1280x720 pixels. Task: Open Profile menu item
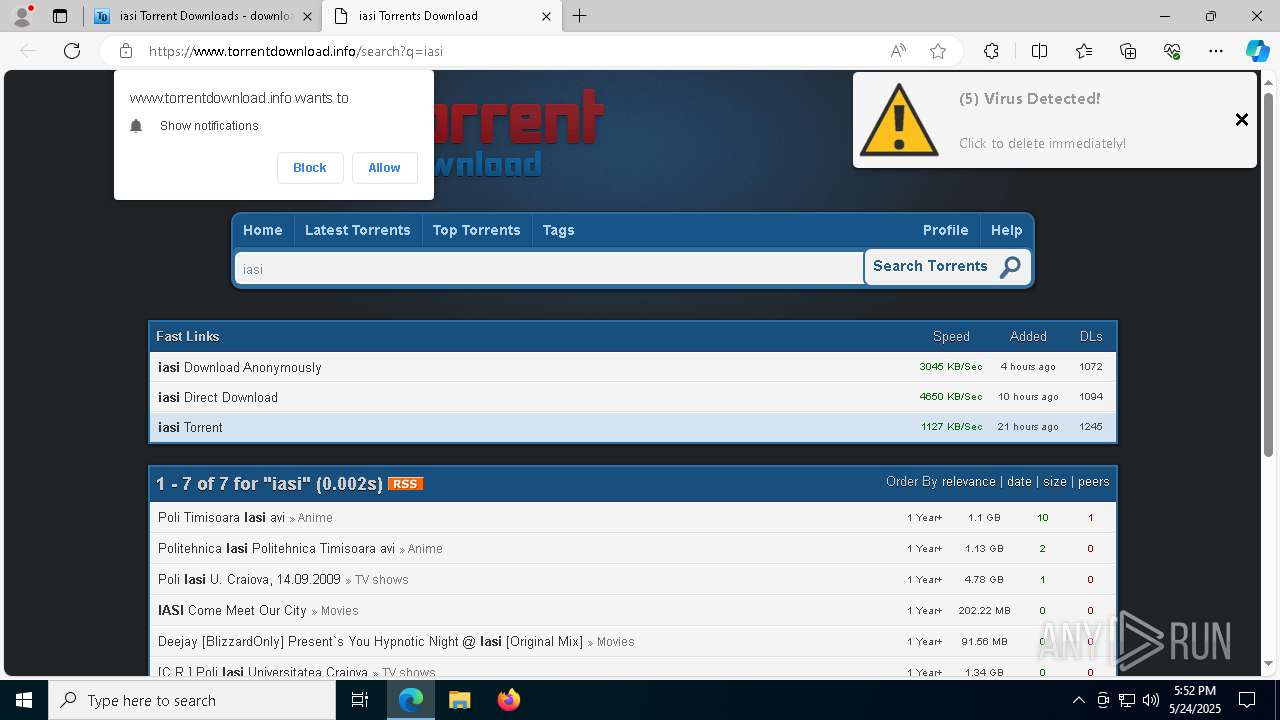945,230
